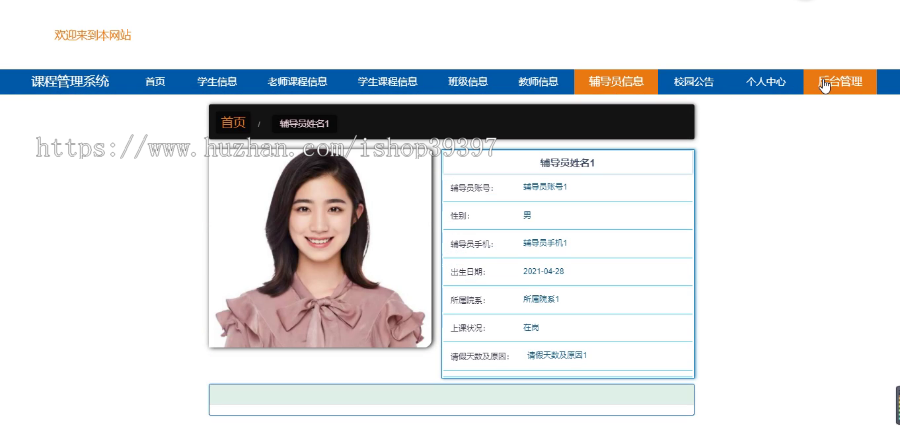This screenshot has height=432, width=900.
Task: Go to 老师课程信息 page
Action: (297, 81)
